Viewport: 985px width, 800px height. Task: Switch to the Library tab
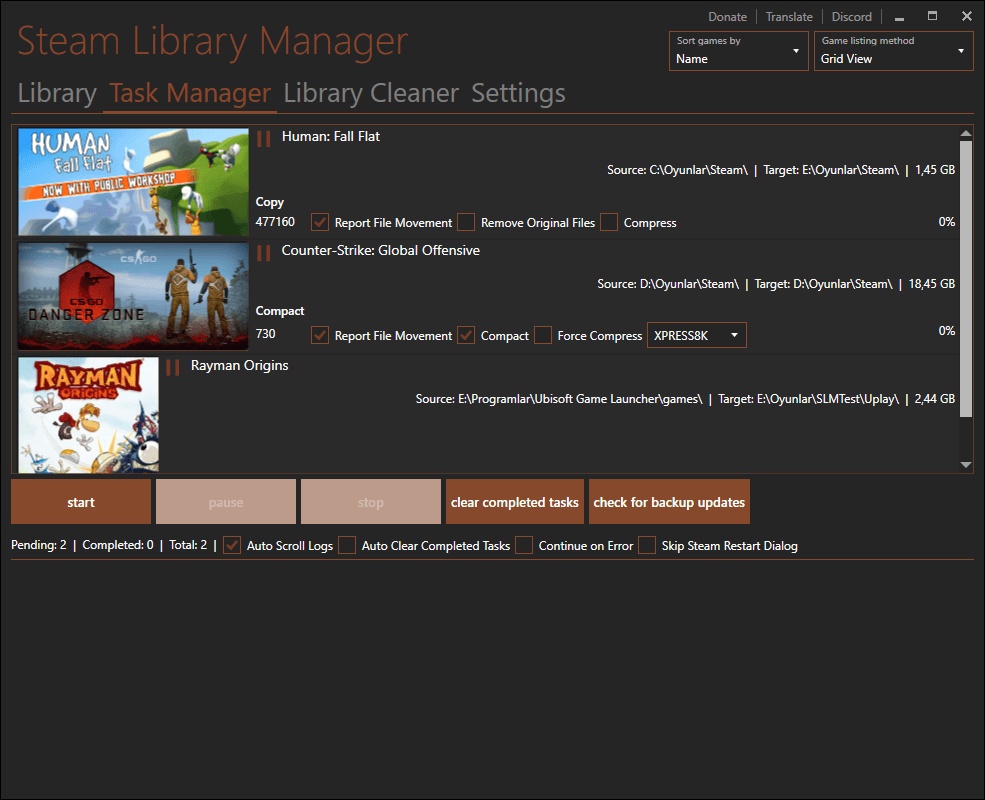(x=56, y=93)
